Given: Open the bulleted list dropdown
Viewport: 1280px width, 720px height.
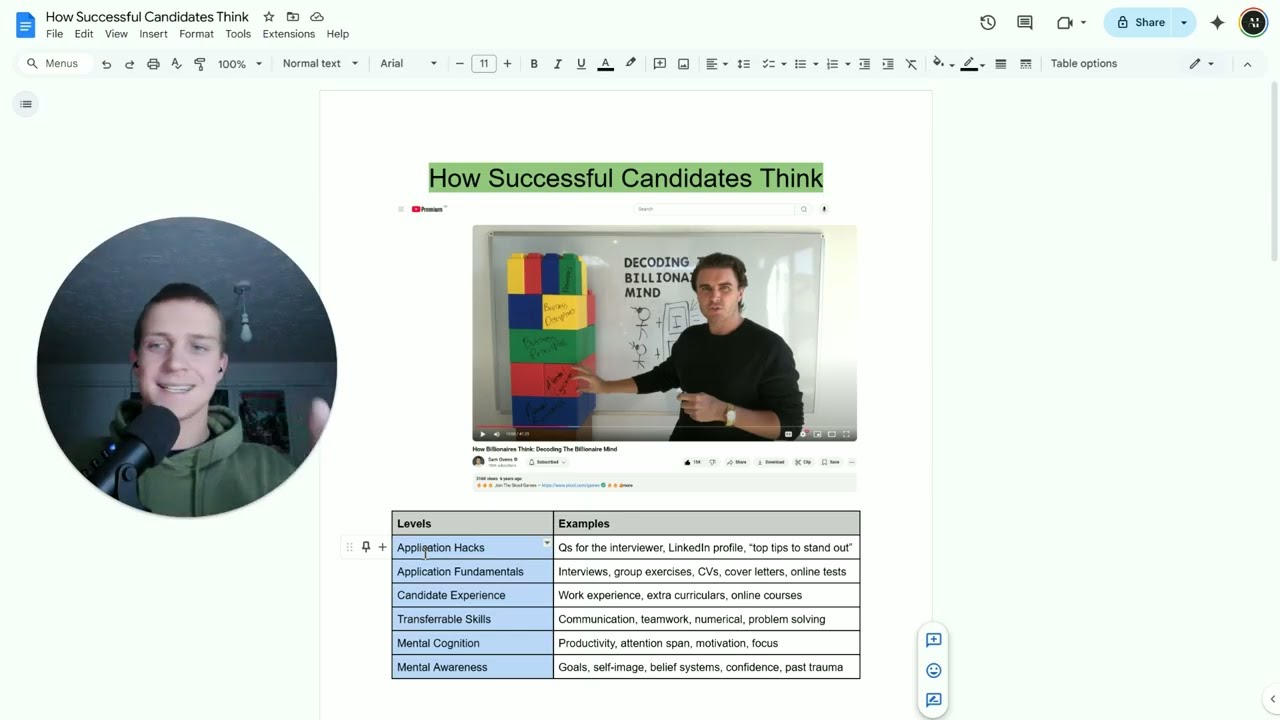Looking at the screenshot, I should pos(806,64).
